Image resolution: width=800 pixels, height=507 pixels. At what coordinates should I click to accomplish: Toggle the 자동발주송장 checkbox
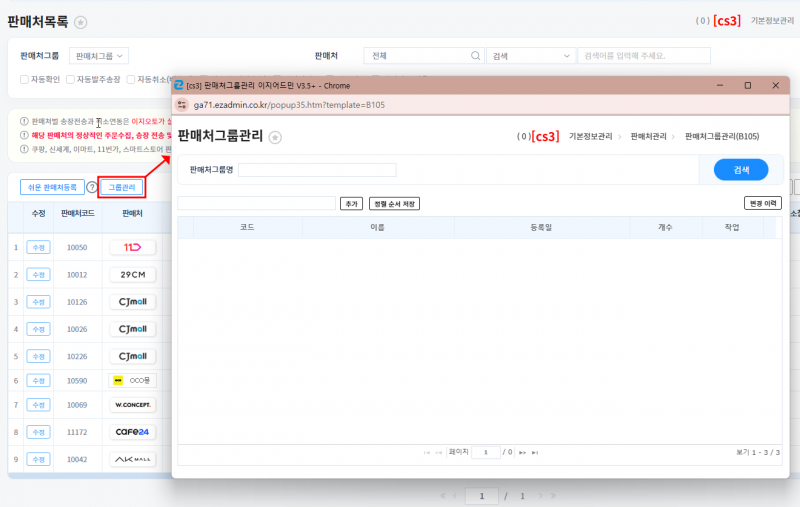[71, 79]
